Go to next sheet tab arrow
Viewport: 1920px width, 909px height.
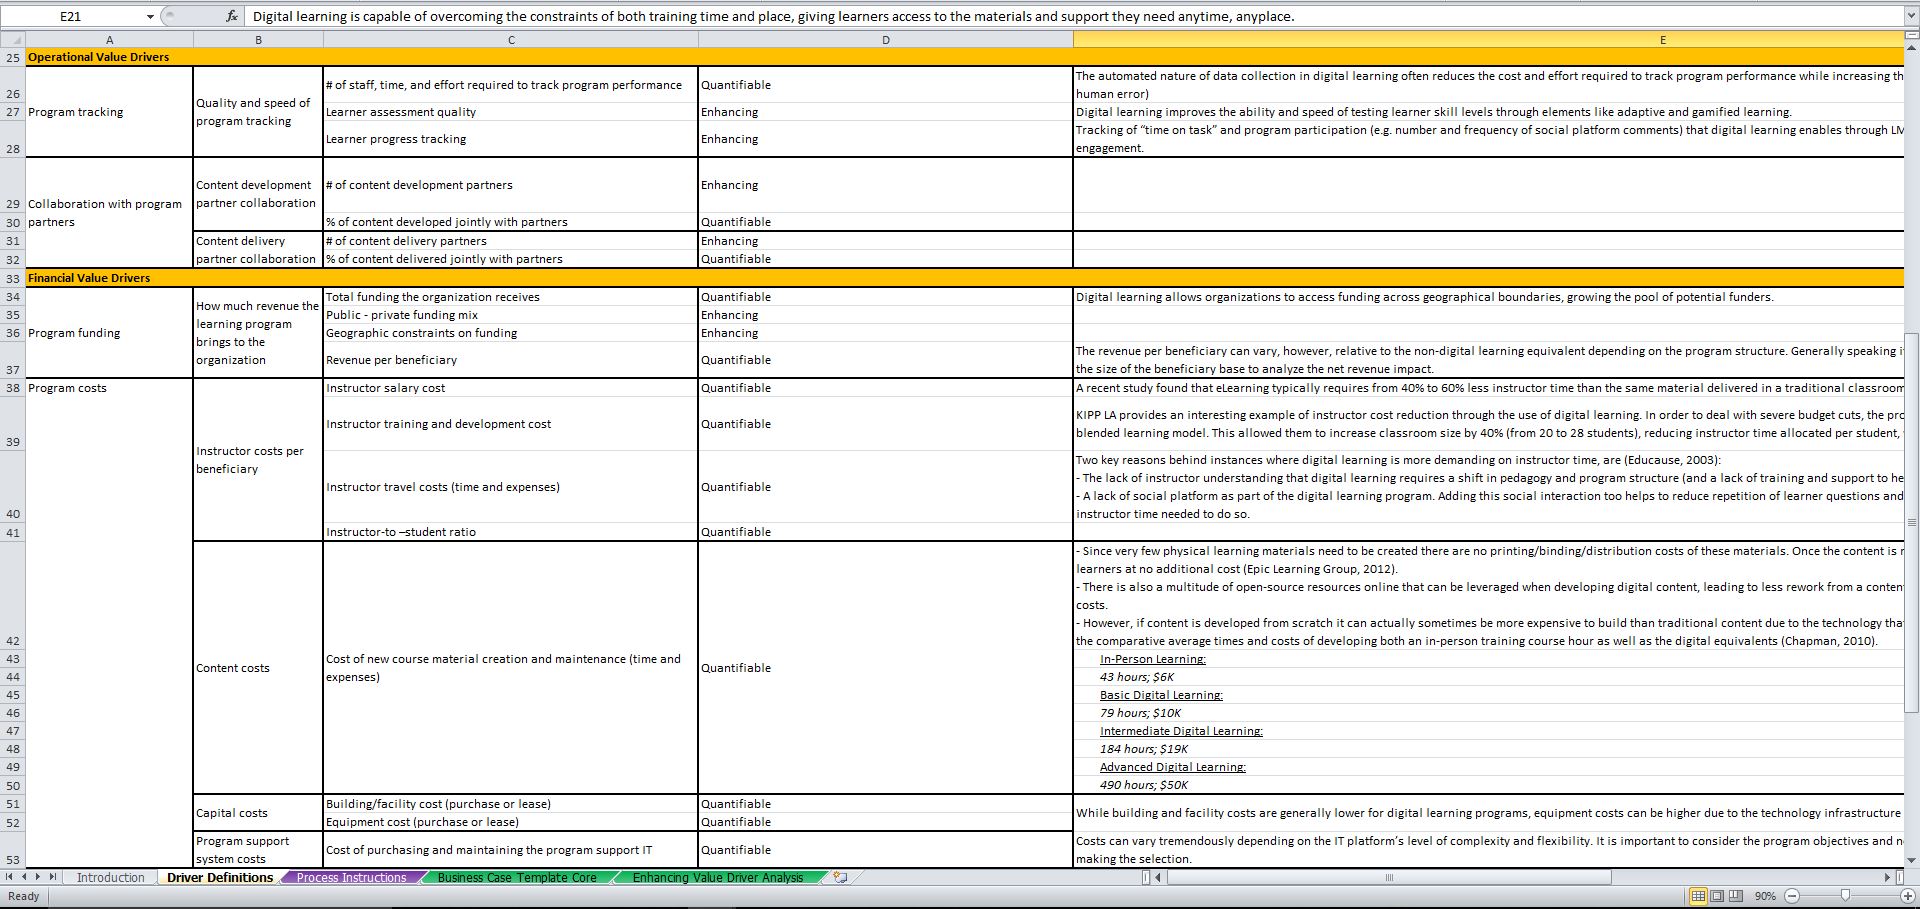39,877
